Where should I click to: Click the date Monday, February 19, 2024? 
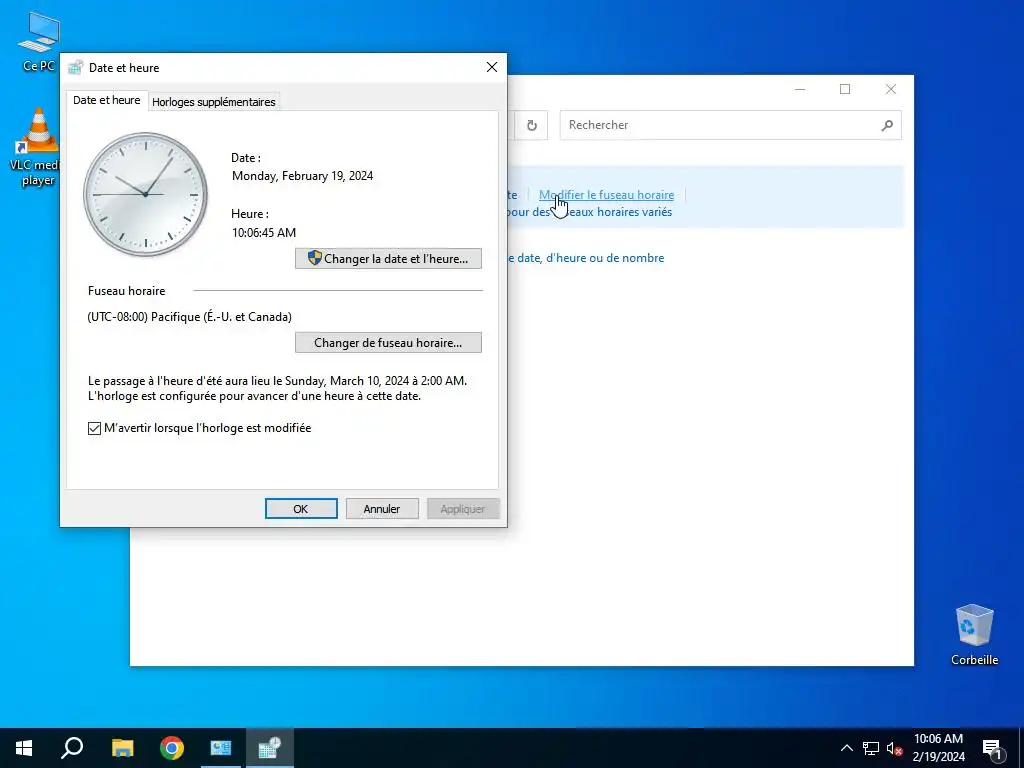[302, 176]
